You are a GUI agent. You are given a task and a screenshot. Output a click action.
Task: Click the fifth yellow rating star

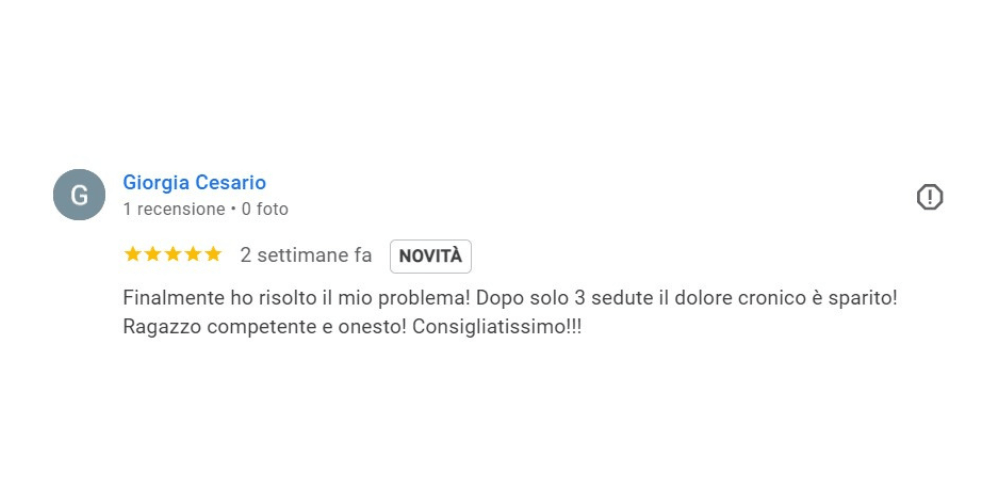(213, 254)
